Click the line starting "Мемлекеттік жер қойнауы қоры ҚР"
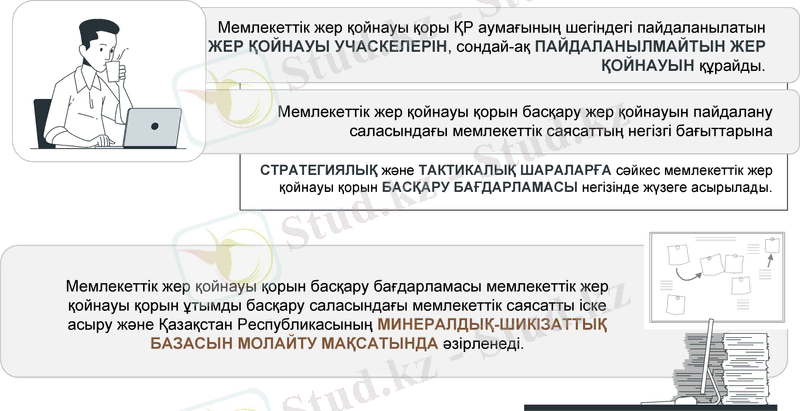The image size is (800, 411). [492, 27]
